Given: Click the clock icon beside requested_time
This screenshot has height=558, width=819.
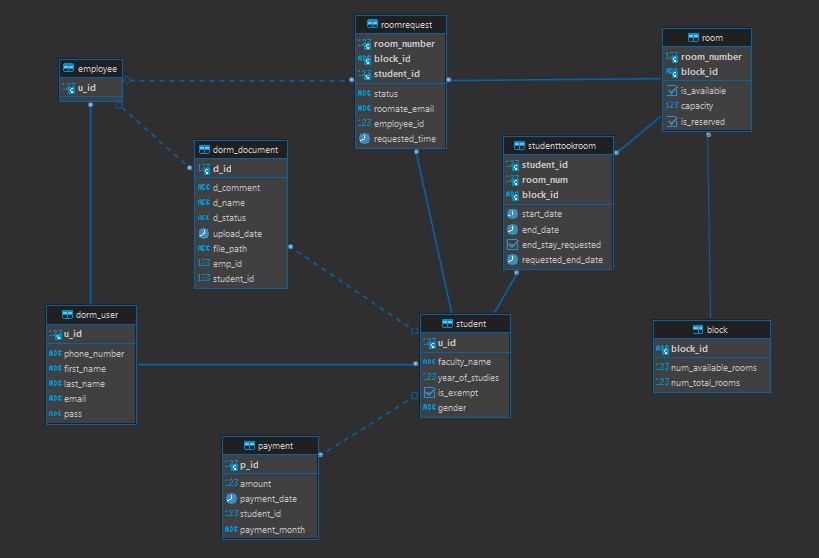Looking at the screenshot, I should [364, 139].
